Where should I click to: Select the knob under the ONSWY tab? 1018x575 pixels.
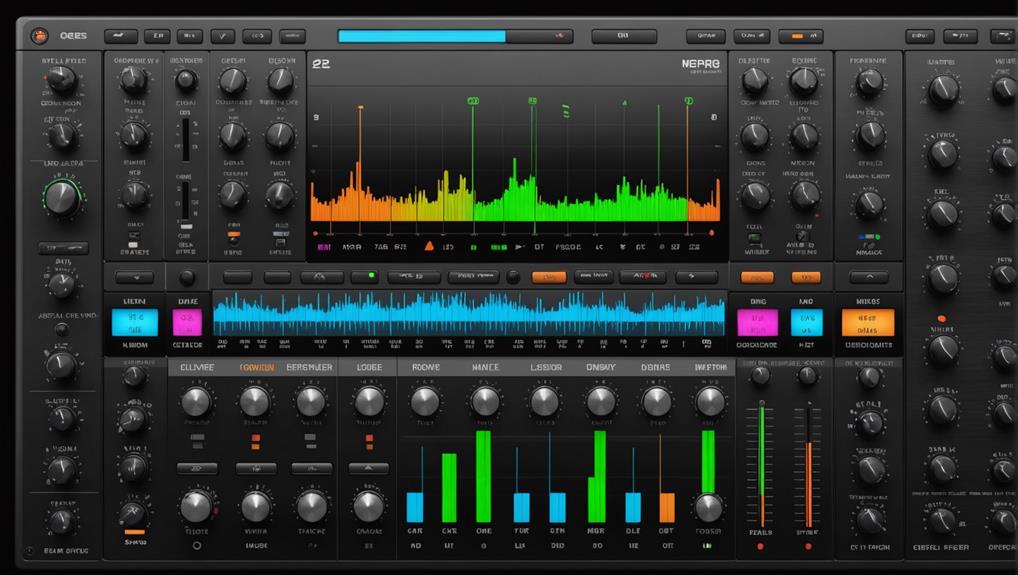601,402
